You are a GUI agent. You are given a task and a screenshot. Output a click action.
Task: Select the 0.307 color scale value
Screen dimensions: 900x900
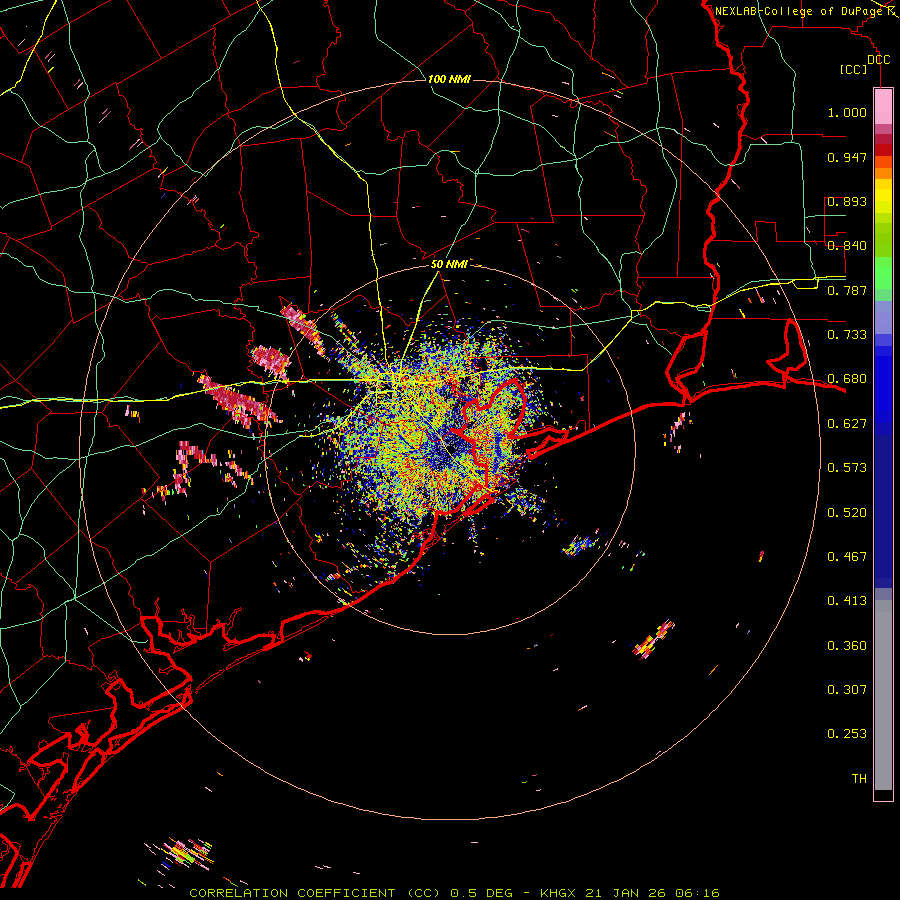[847, 690]
